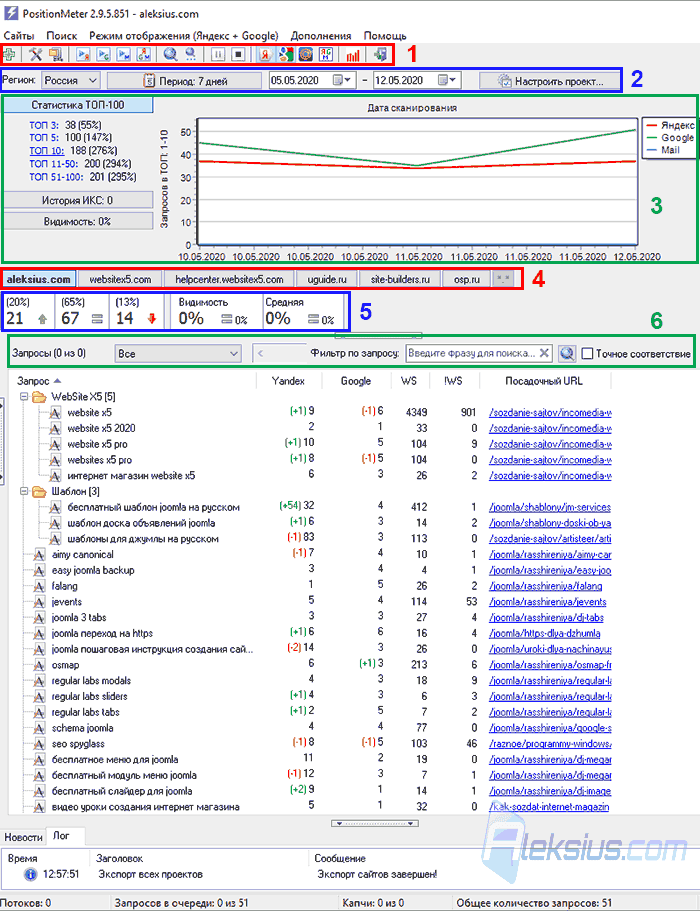Toggle the ЯGM combined display icon
Viewport: 700px width, 911px height.
(326, 55)
